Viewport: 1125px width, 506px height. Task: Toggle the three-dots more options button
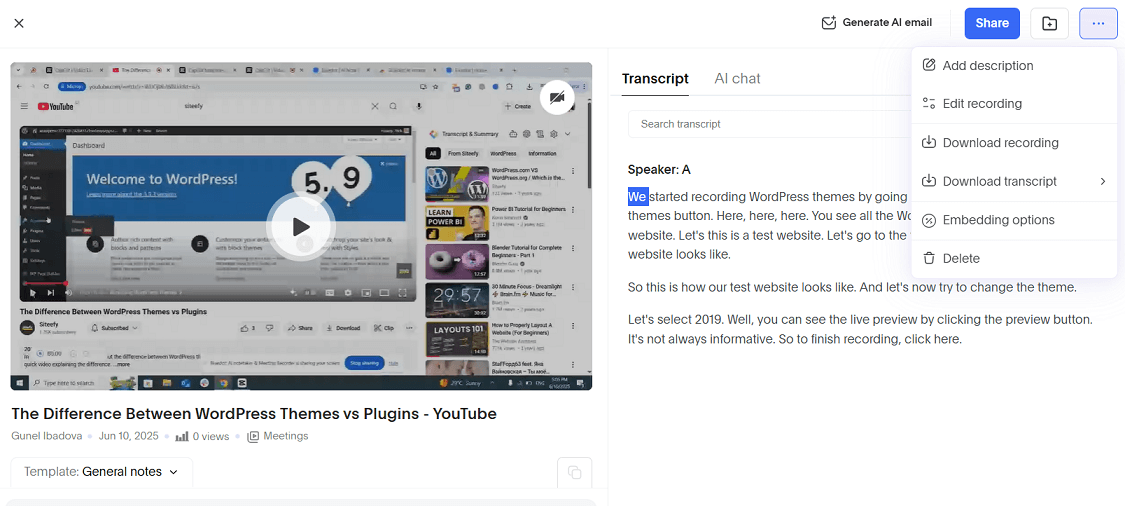pos(1098,23)
